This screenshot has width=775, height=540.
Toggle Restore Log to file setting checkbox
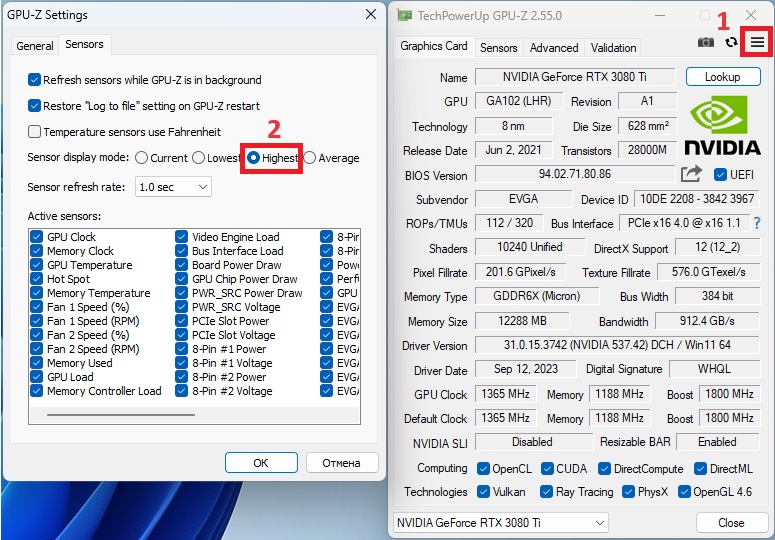tap(34, 106)
